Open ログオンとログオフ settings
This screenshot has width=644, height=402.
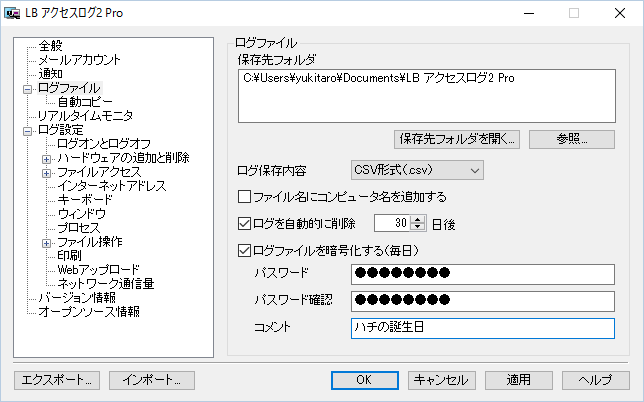[104, 144]
